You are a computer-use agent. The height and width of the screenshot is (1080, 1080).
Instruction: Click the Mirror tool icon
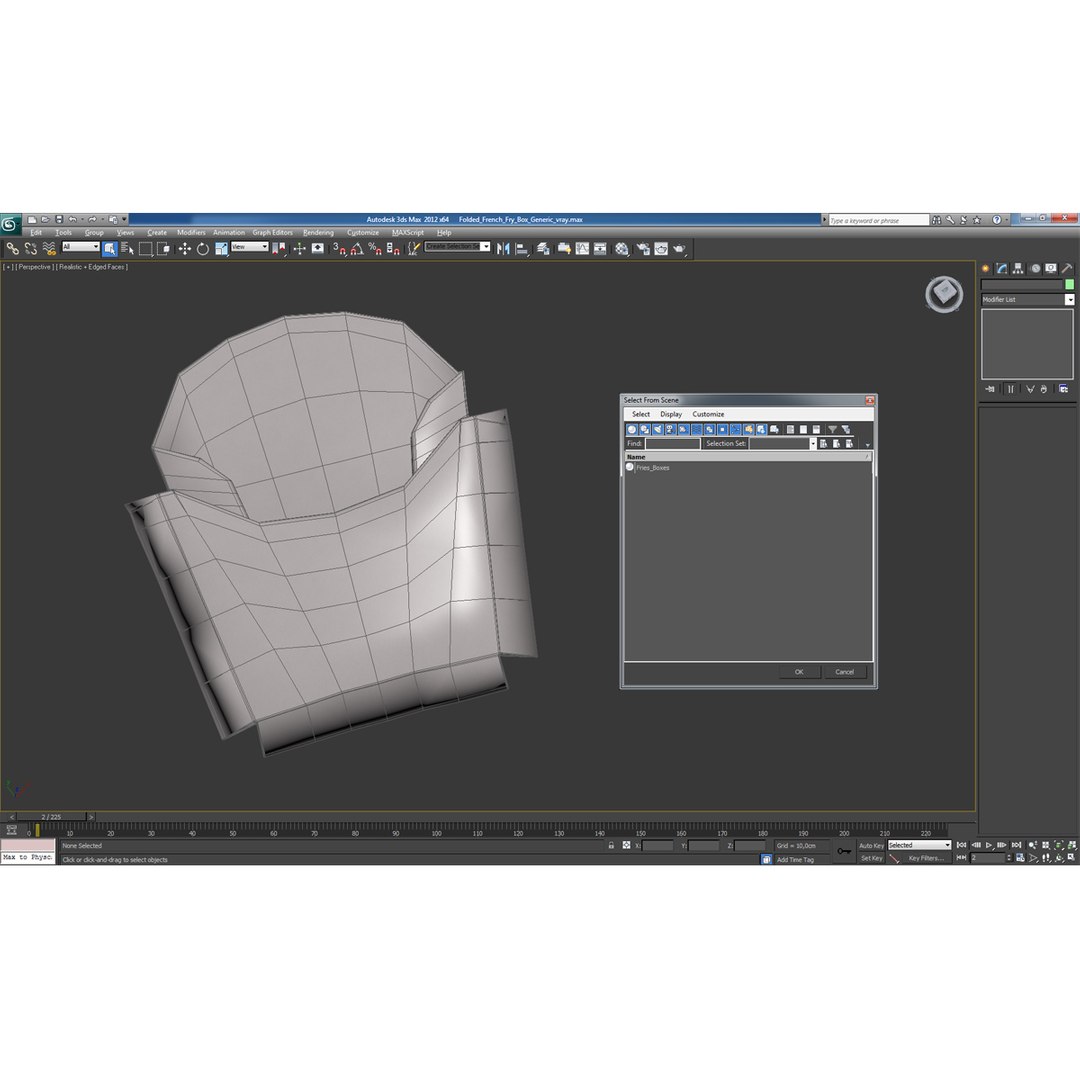503,249
